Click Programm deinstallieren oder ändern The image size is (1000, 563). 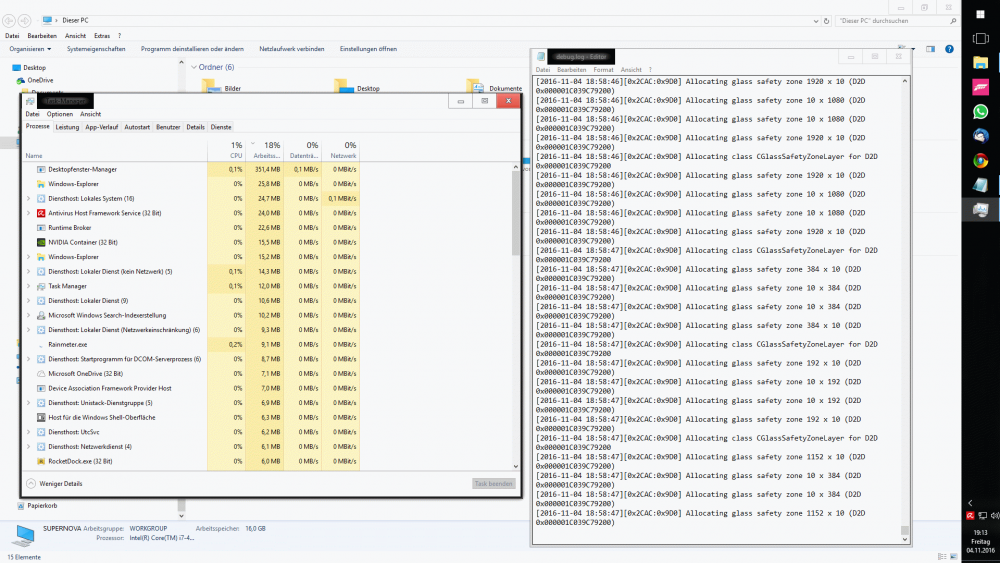click(x=192, y=49)
